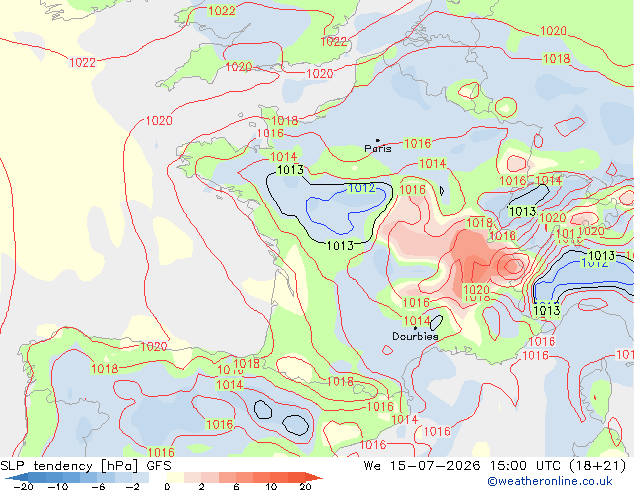Viewport: 634px width, 490px height.
Task: Click the 1018 label near the top right edge
Action: click(x=556, y=59)
